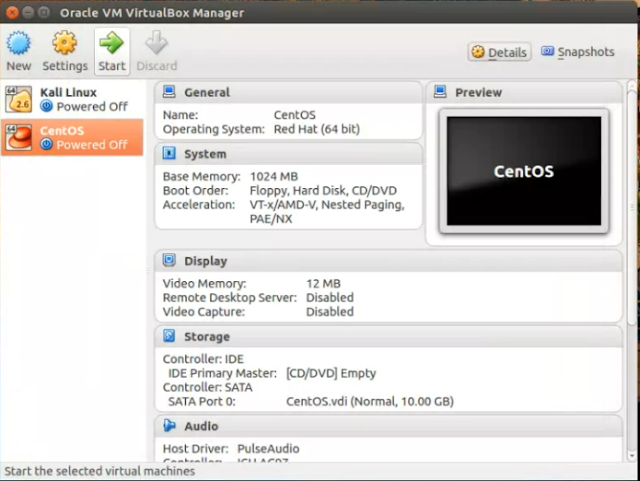Screen dimensions: 640x481
Task: Select the Kali Linux OS icon
Action: [18, 99]
